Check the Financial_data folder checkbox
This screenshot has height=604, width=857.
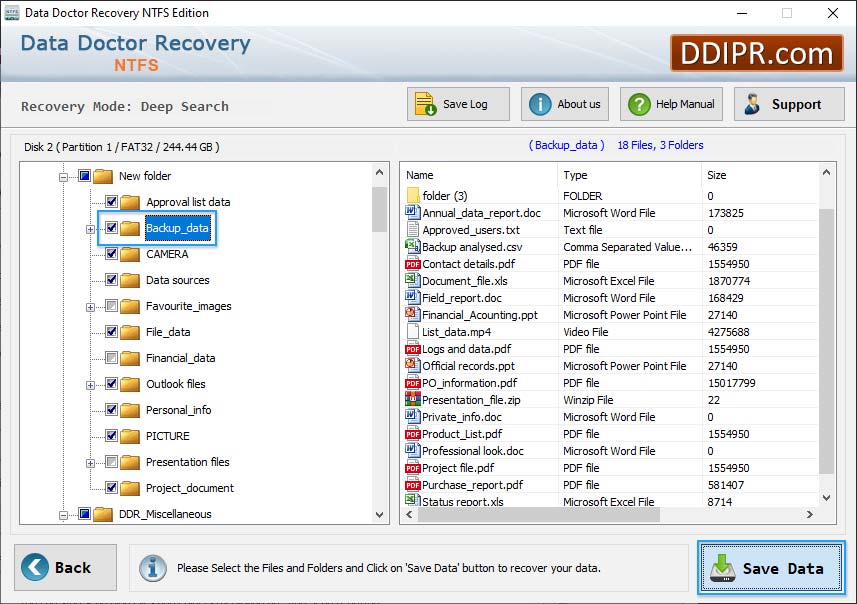[x=111, y=358]
